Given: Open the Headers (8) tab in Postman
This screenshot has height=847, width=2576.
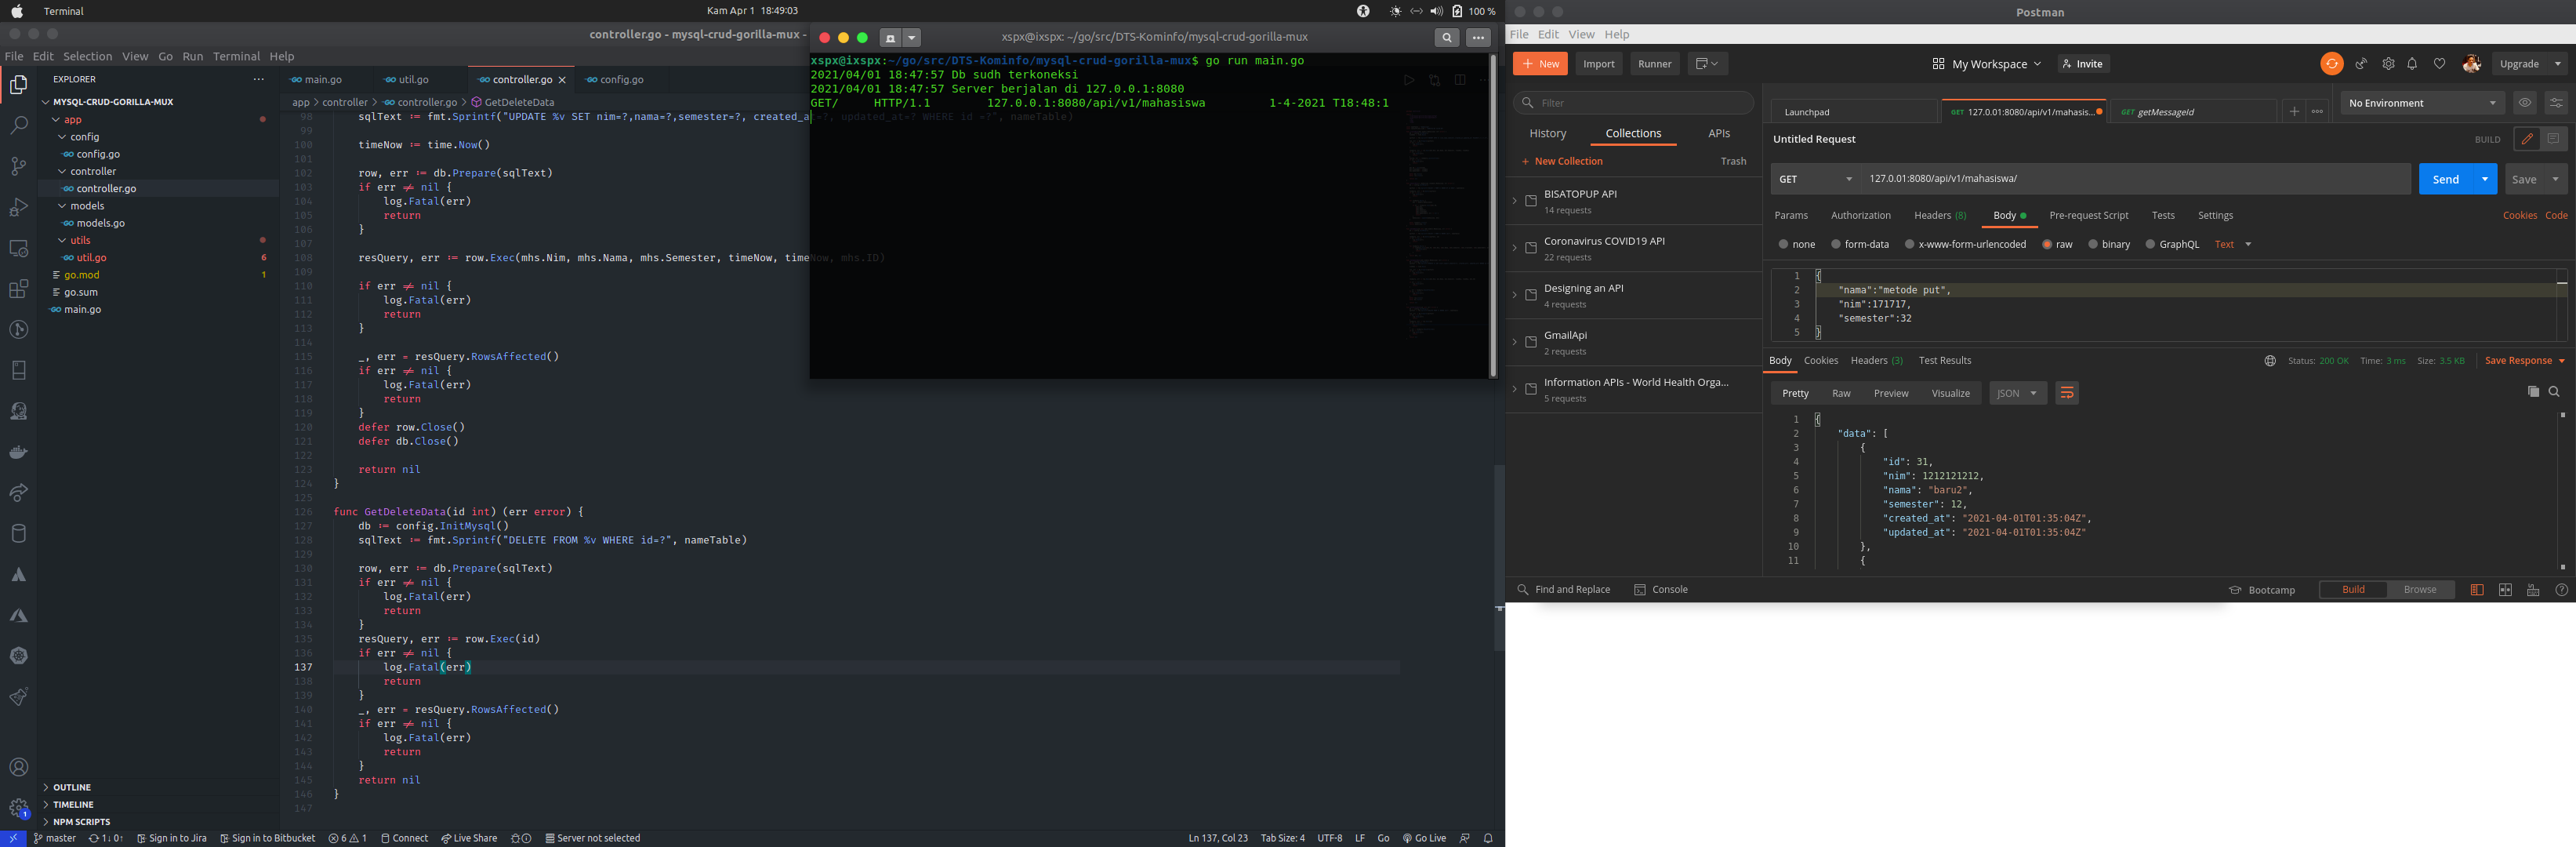Looking at the screenshot, I should pos(1938,215).
